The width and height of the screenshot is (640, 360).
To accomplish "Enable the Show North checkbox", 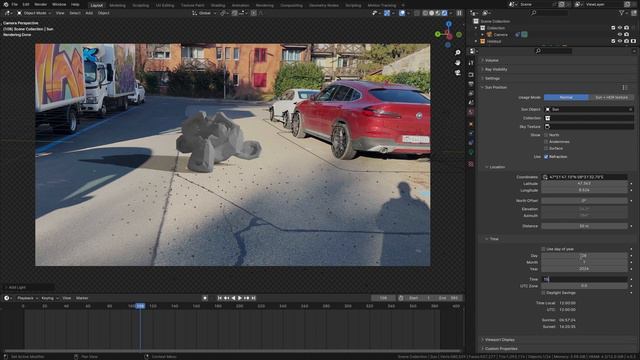I will [546, 135].
